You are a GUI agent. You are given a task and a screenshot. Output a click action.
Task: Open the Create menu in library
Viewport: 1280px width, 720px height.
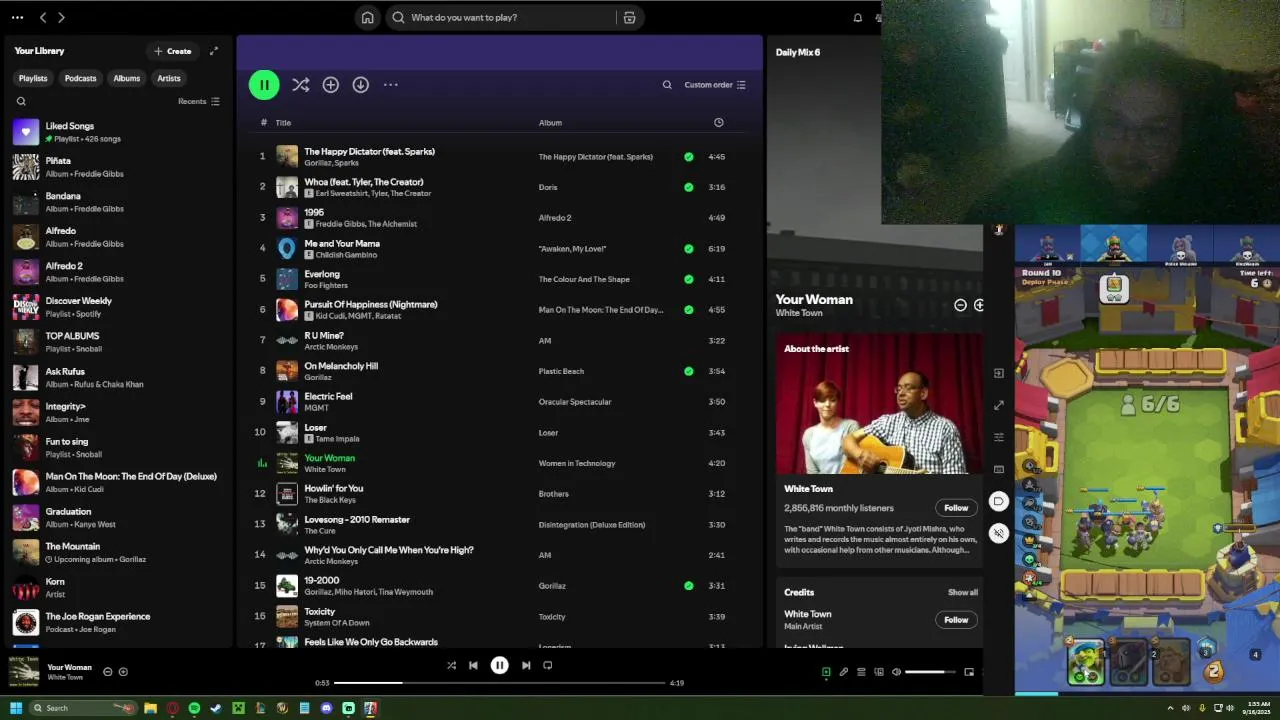pos(172,51)
